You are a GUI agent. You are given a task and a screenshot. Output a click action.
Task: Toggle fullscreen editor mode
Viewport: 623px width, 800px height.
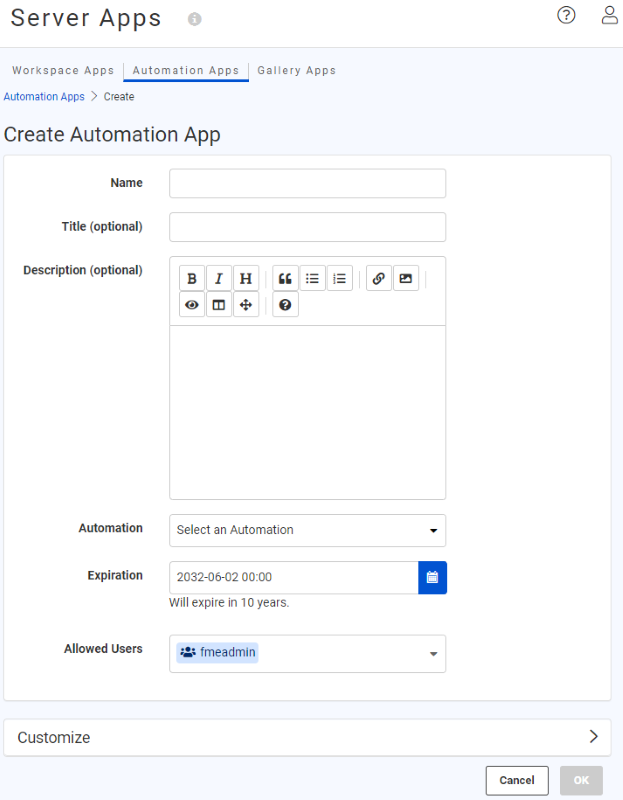246,305
